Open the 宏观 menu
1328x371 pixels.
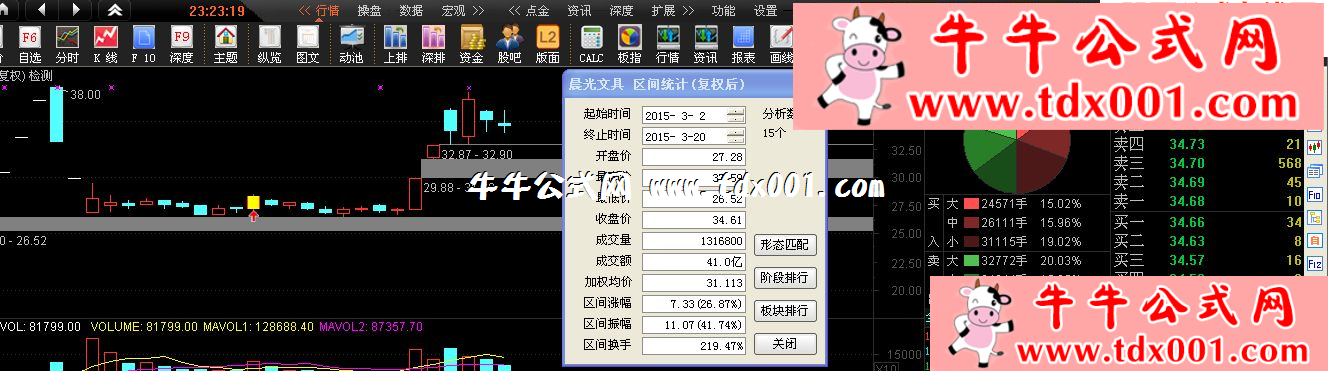[x=453, y=11]
